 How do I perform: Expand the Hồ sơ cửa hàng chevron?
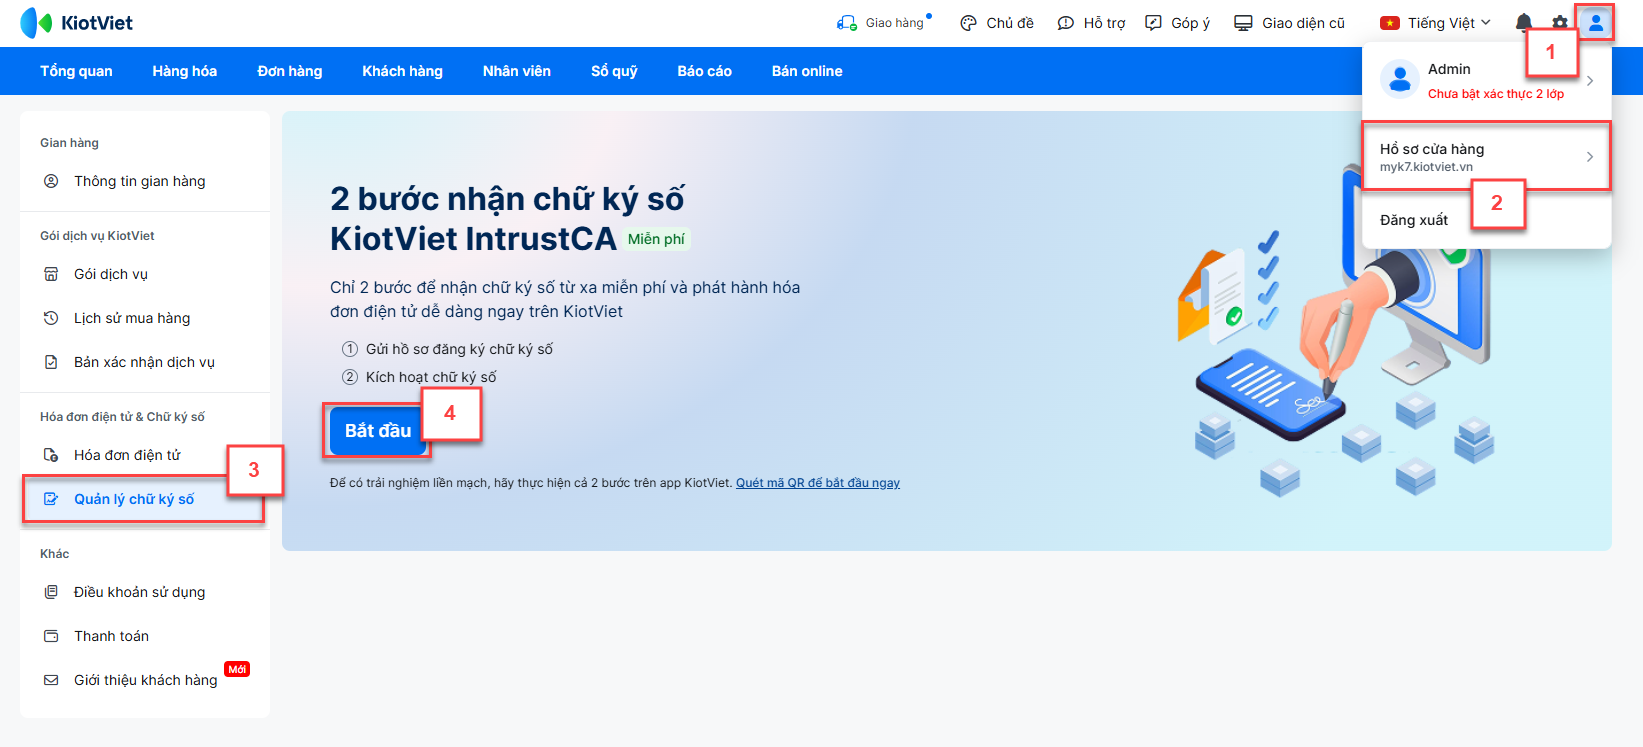pyautogui.click(x=1590, y=157)
